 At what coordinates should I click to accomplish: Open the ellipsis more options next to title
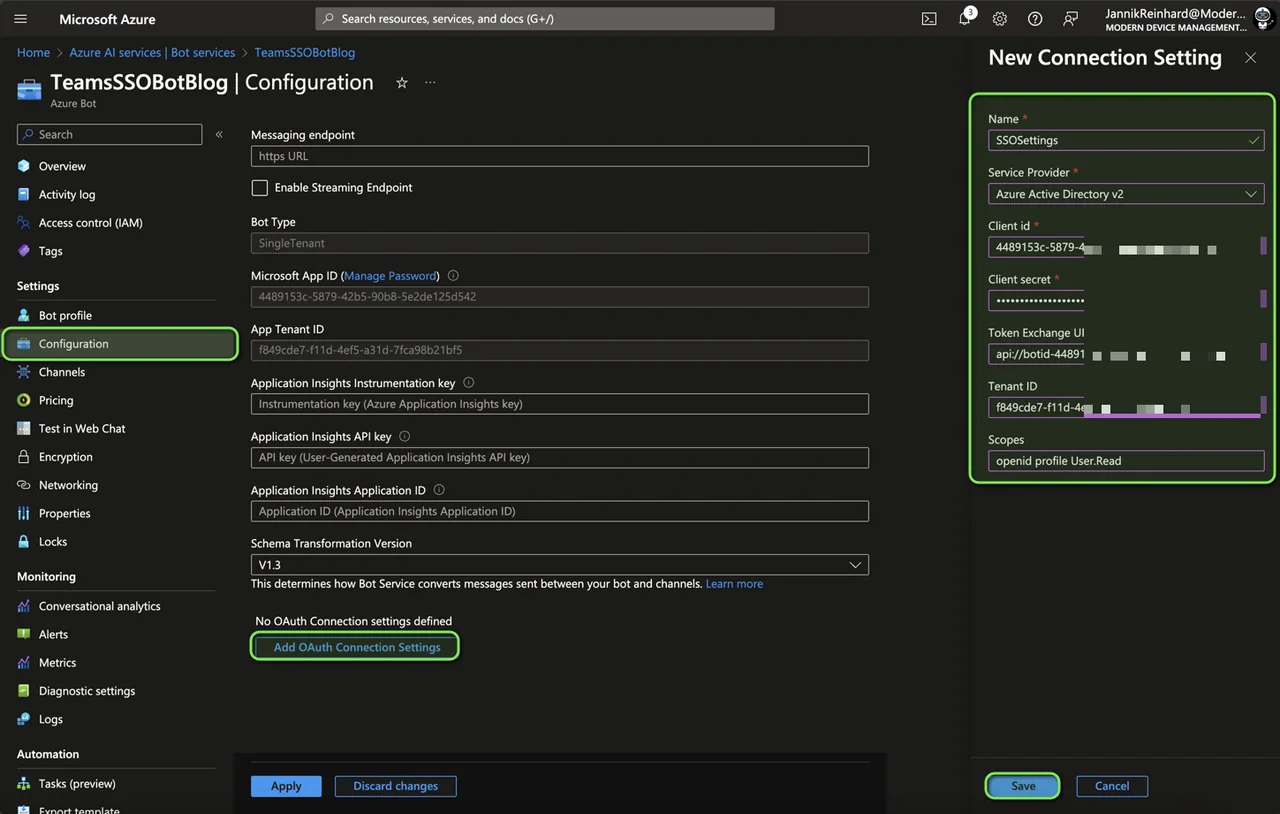point(430,83)
